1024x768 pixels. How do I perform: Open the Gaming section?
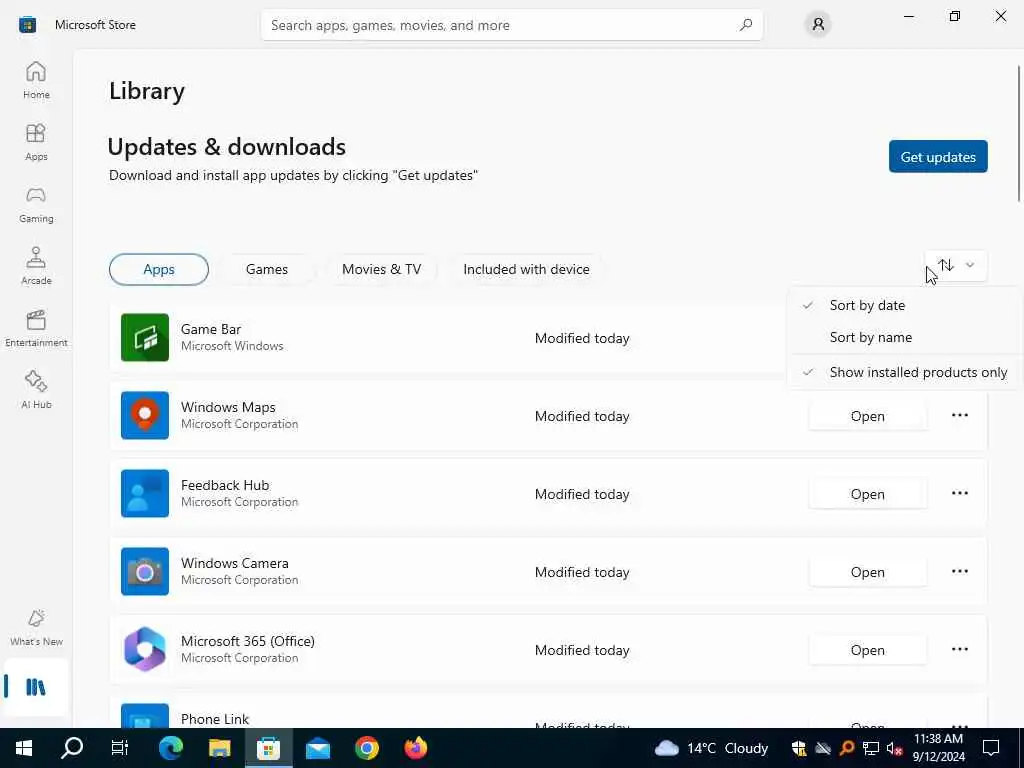point(36,204)
